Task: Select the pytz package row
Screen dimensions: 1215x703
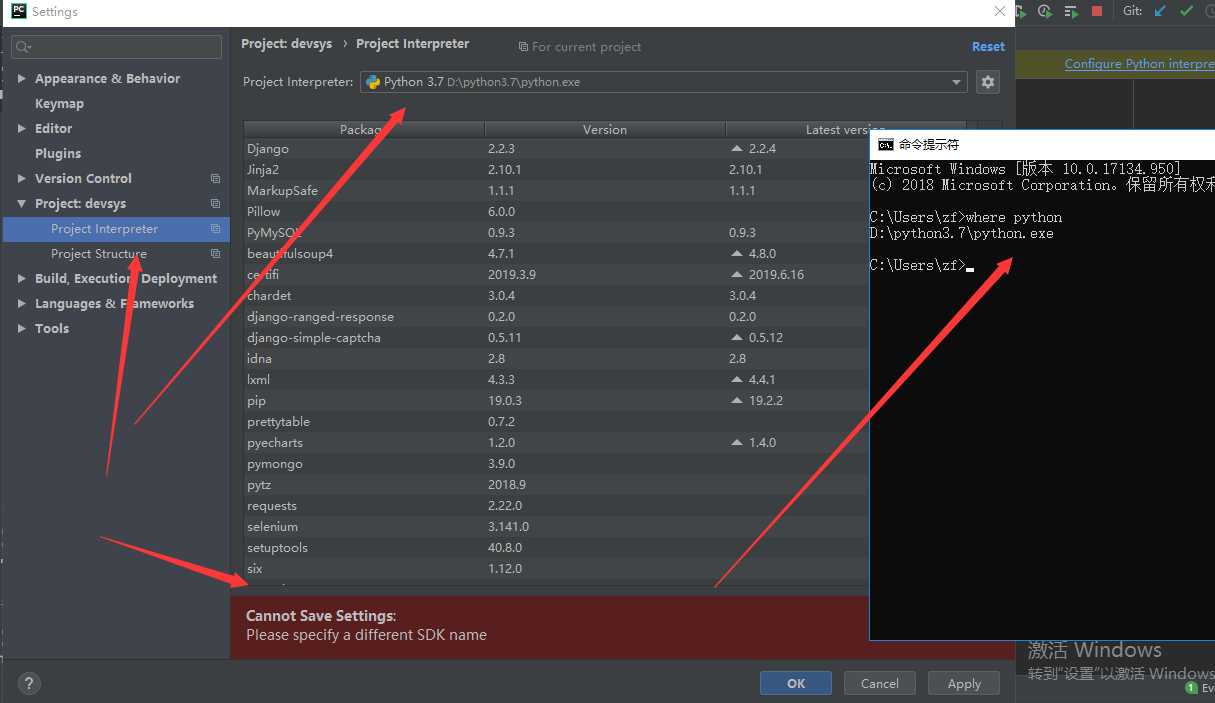Action: (557, 484)
